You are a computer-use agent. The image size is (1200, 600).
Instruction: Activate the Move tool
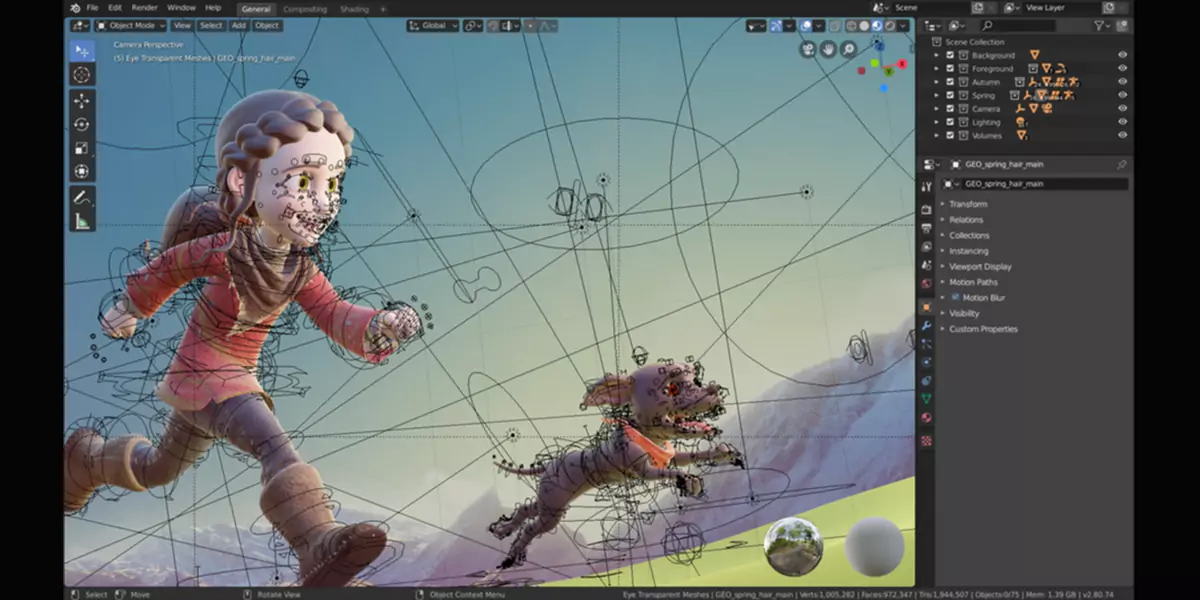pos(82,100)
